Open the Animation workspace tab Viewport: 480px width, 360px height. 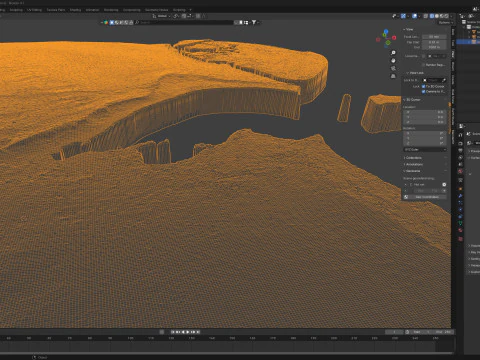92,10
